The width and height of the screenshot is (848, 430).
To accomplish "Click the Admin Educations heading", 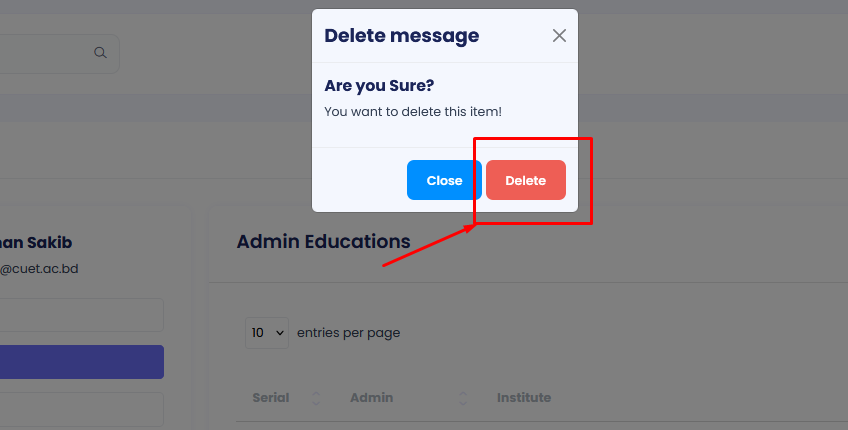I will [x=323, y=241].
